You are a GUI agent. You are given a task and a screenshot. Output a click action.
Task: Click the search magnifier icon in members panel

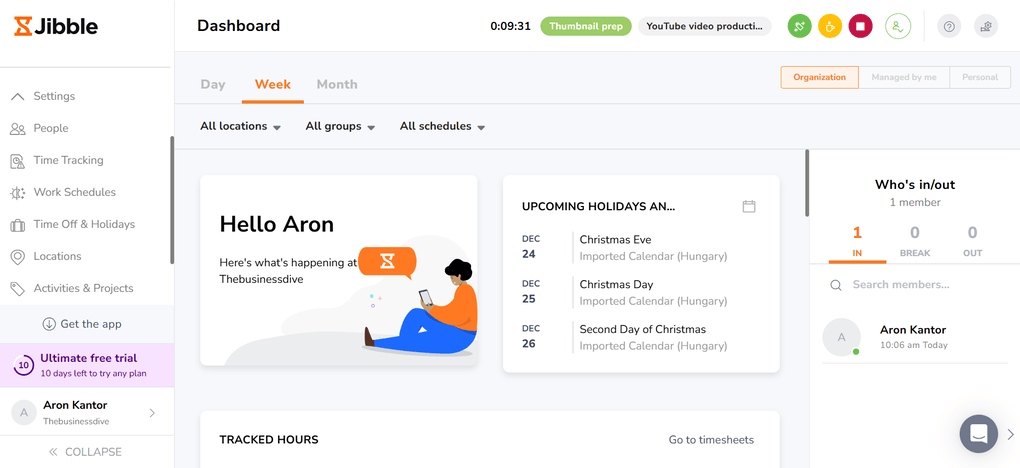point(836,285)
